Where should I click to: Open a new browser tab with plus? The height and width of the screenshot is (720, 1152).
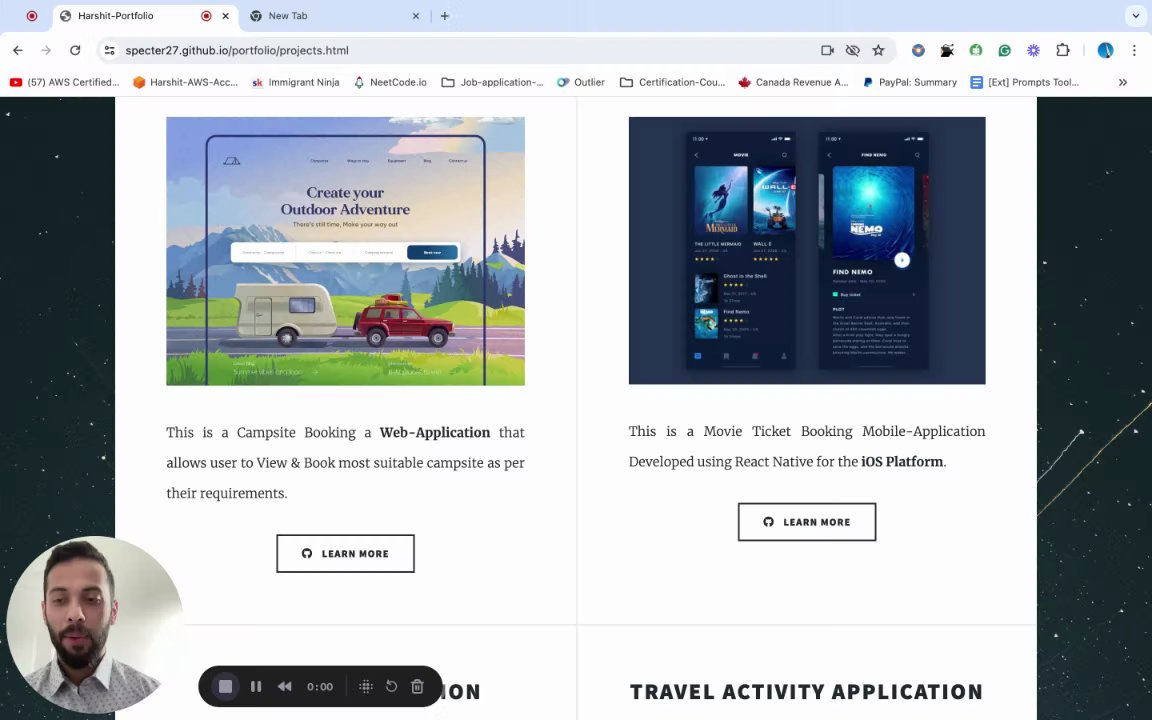click(444, 15)
